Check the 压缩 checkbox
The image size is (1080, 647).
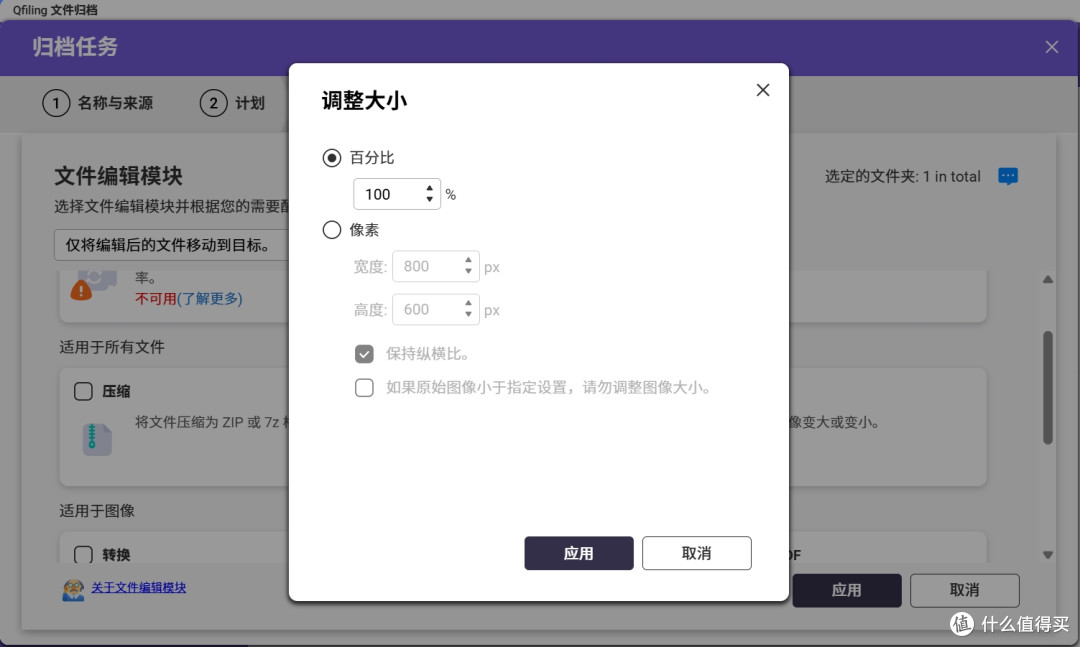pos(83,391)
